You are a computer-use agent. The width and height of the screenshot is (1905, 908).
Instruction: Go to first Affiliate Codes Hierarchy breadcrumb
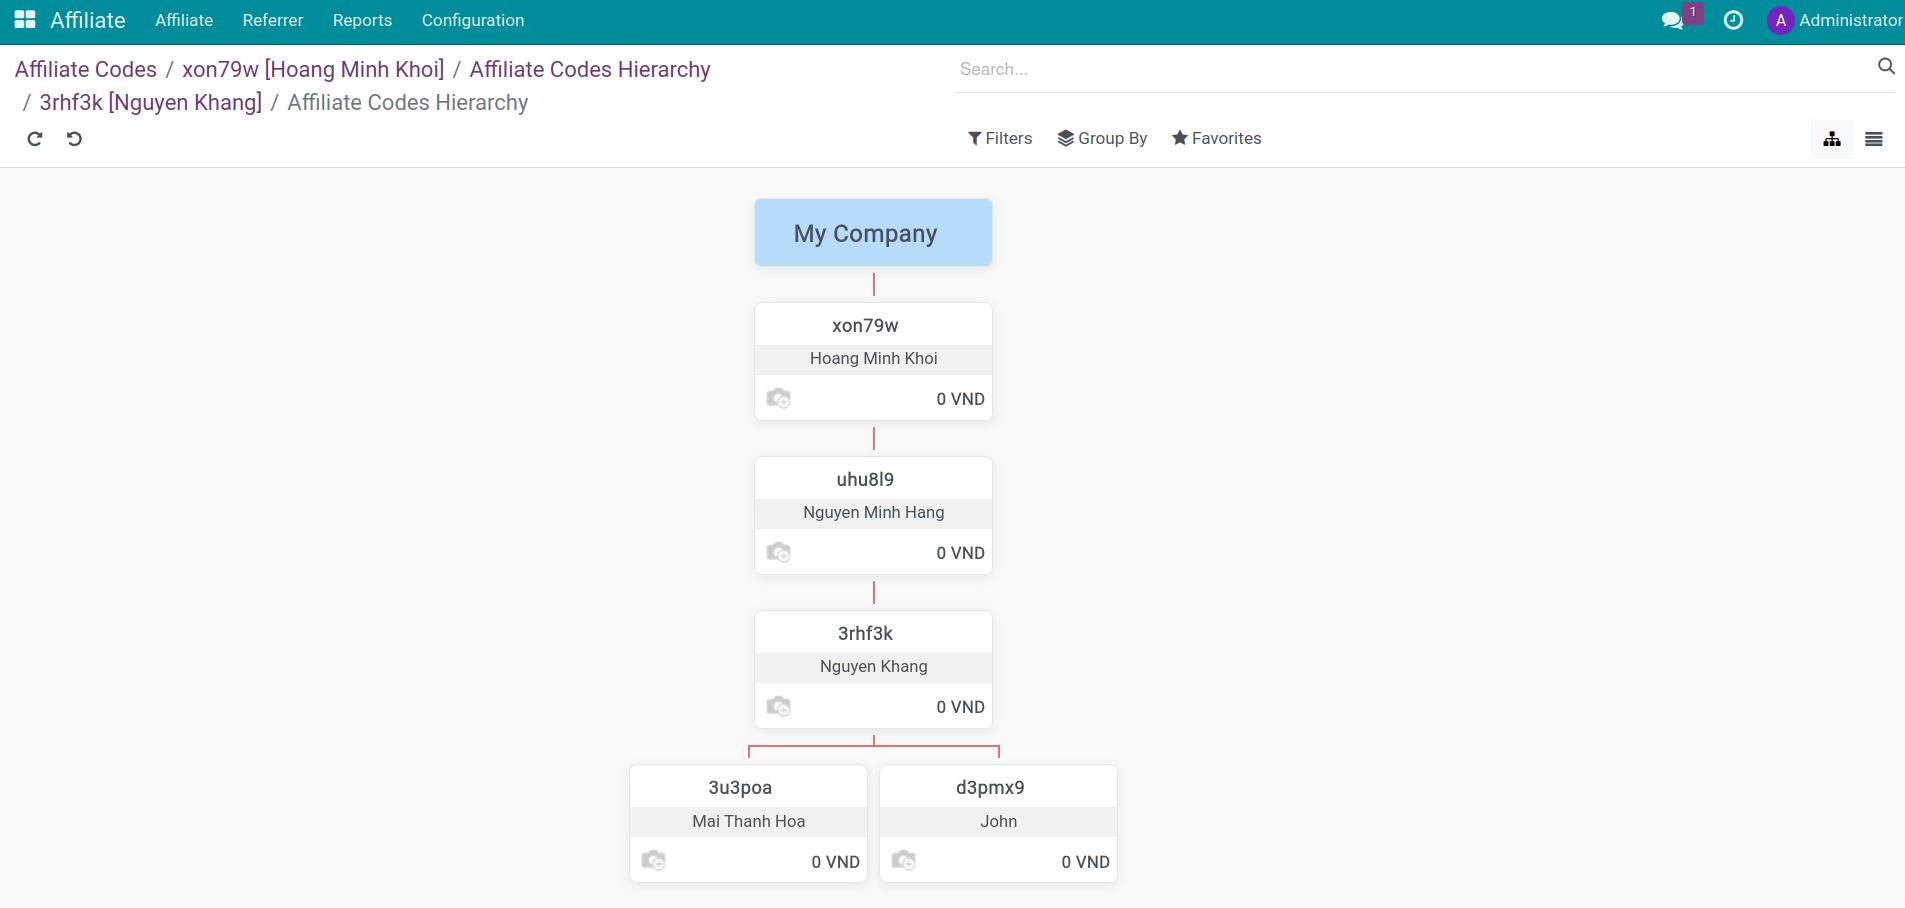point(590,69)
